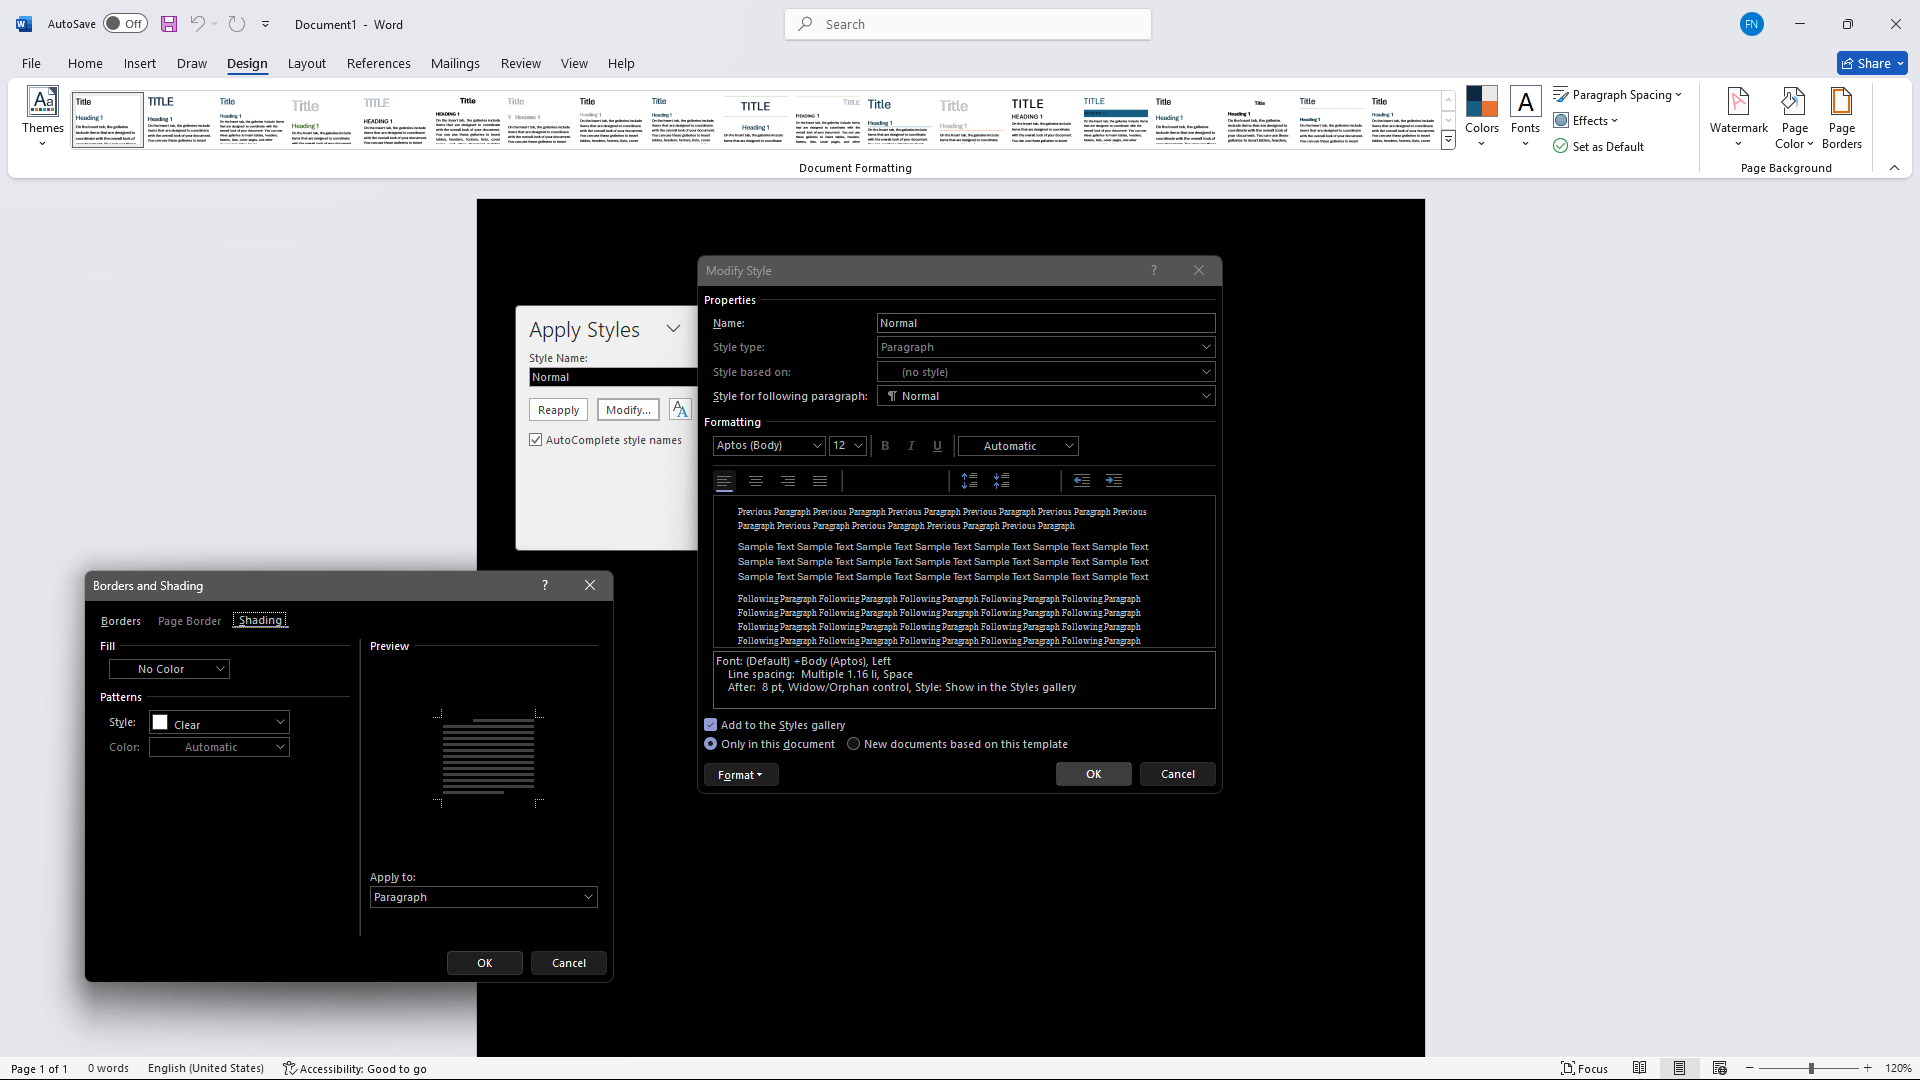
Task: Switch to the Page Border tab
Action: click(189, 621)
